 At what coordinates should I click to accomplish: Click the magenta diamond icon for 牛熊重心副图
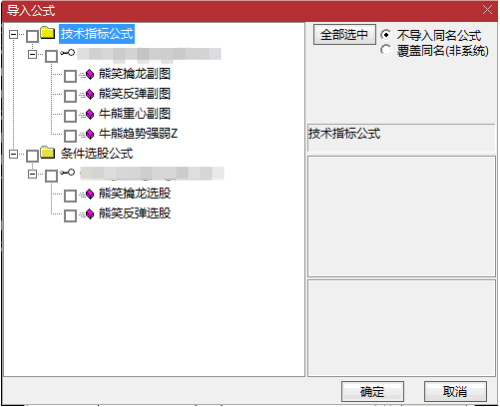(90, 114)
